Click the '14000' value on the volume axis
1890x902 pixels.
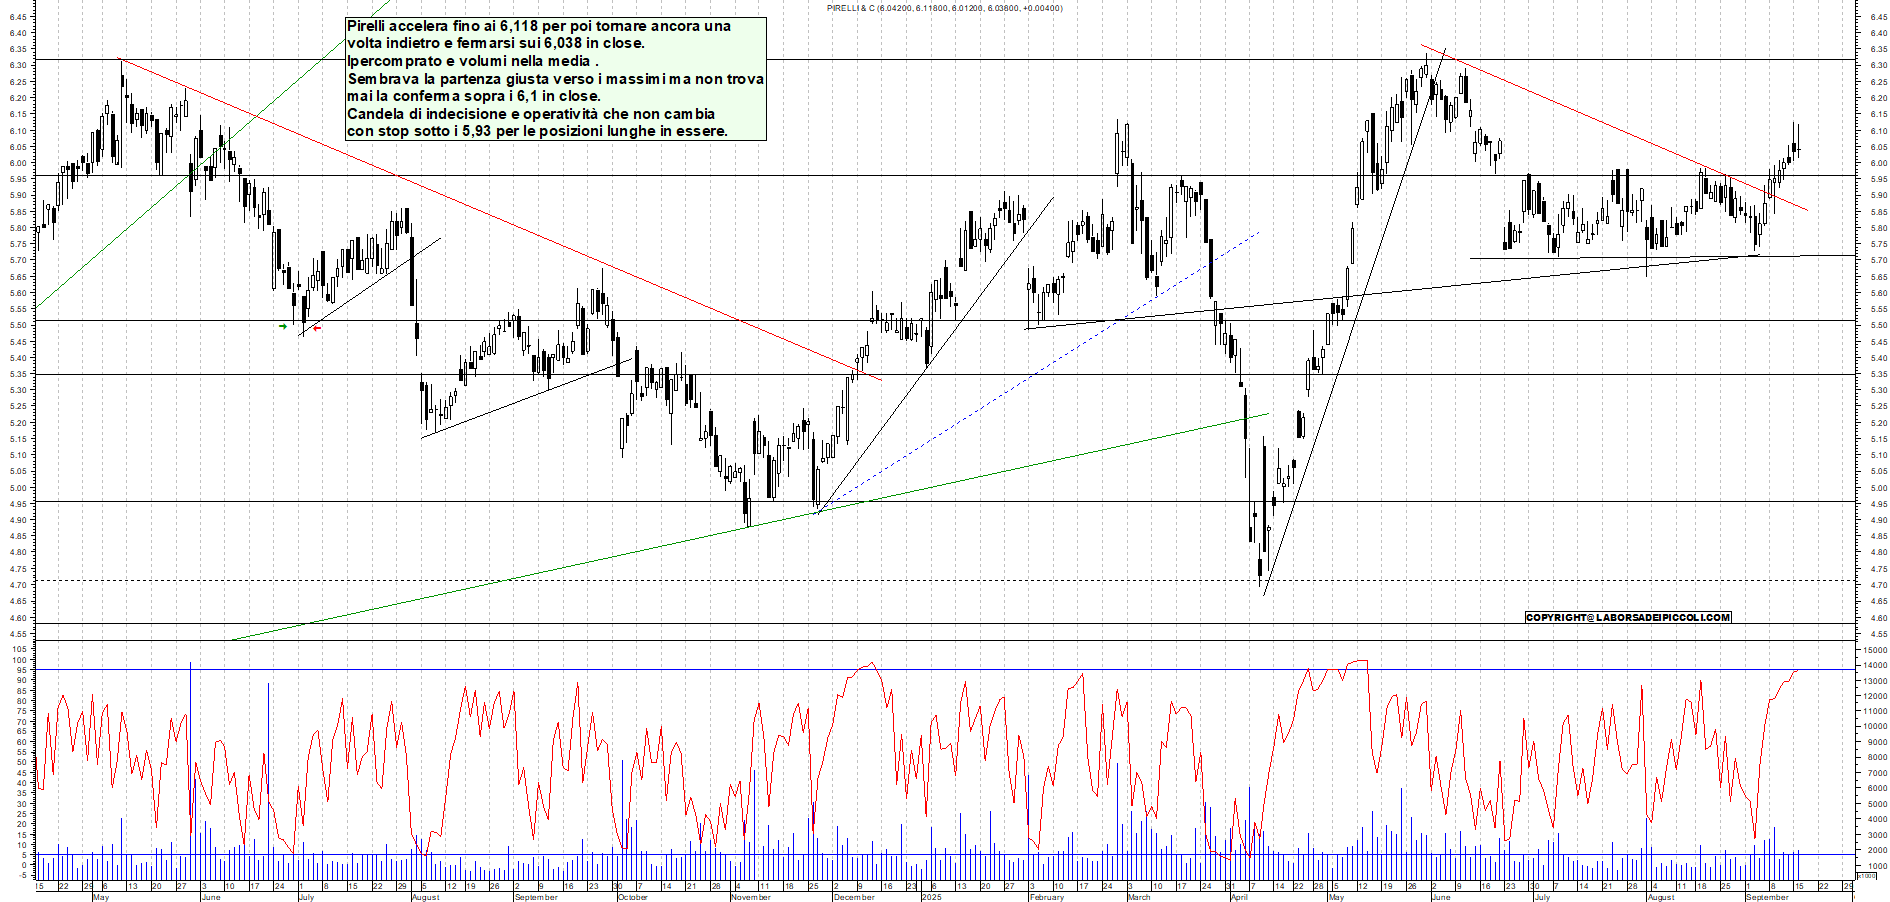1875,665
